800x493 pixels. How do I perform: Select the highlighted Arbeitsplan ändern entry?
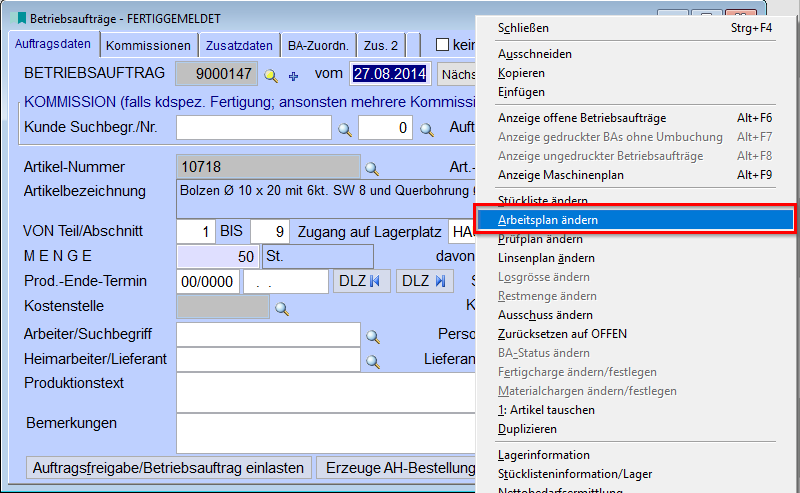635,220
